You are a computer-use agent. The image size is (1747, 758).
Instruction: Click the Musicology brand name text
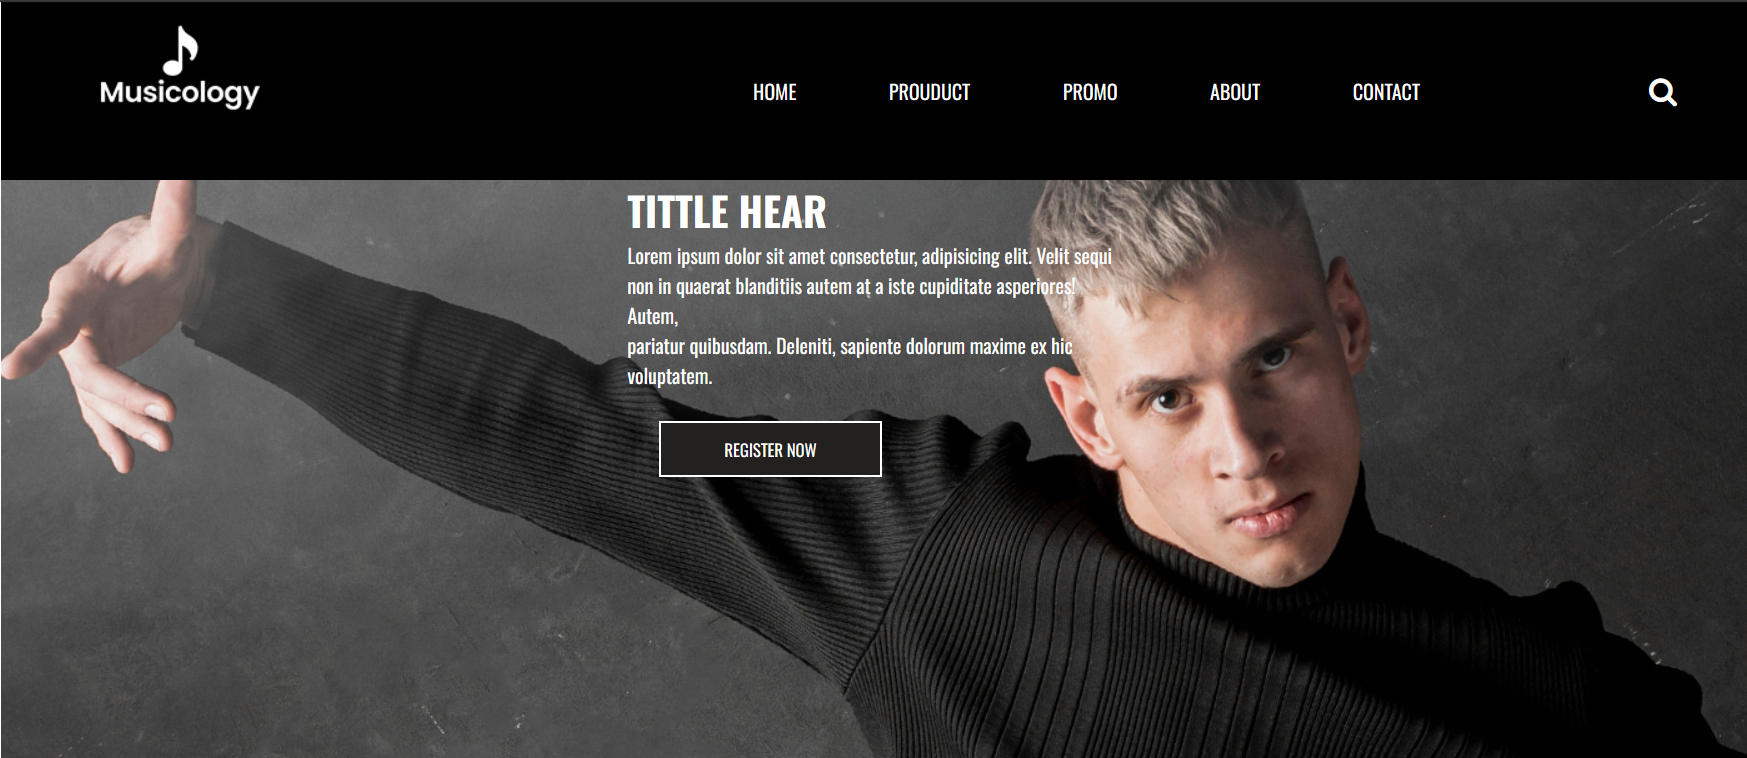point(179,93)
